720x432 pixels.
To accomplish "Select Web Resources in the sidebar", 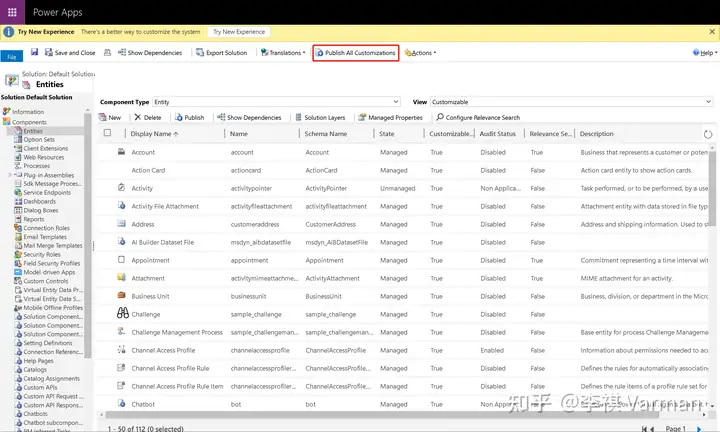I will 44,157.
